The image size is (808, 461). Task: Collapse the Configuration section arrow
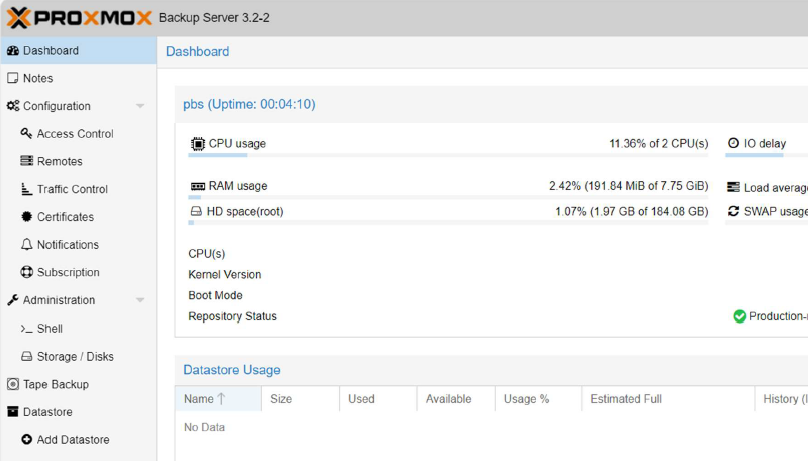click(140, 106)
